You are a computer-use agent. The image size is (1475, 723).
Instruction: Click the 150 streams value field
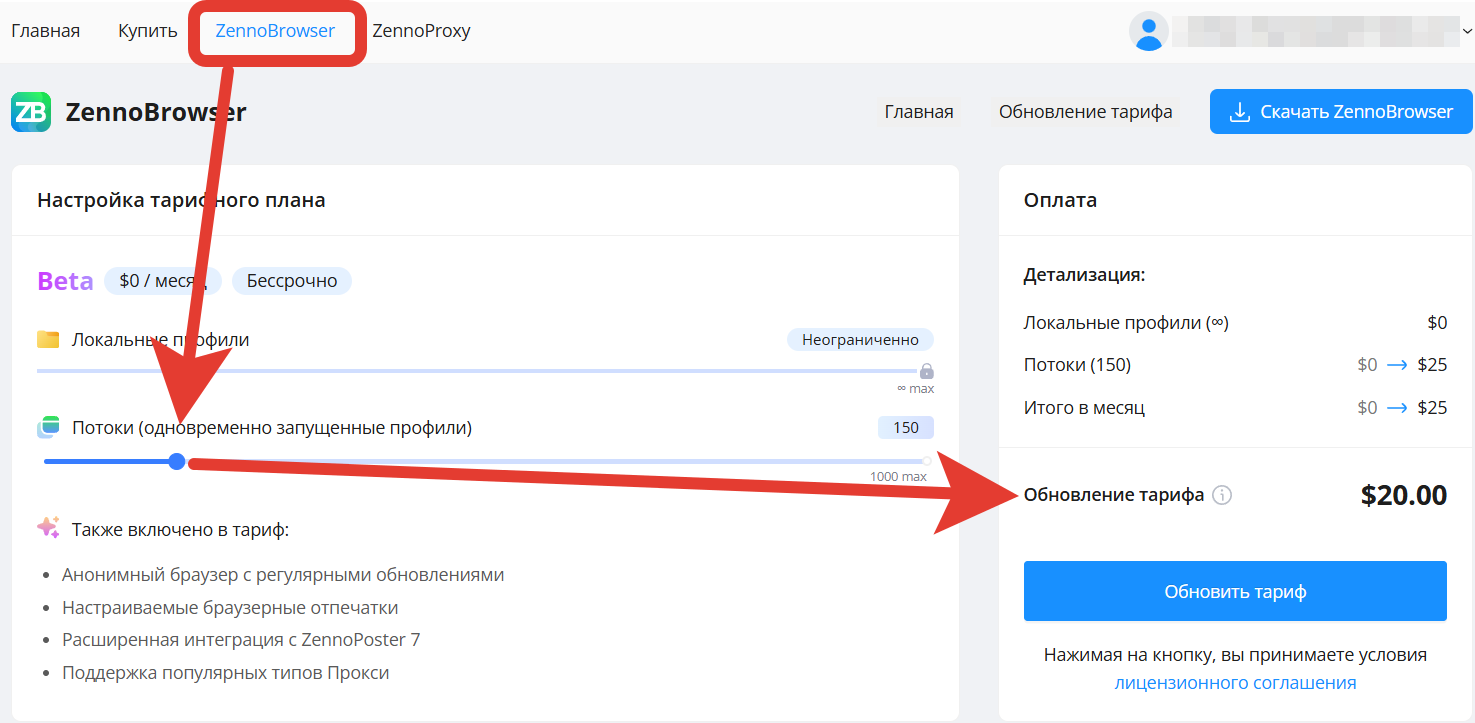point(905,428)
